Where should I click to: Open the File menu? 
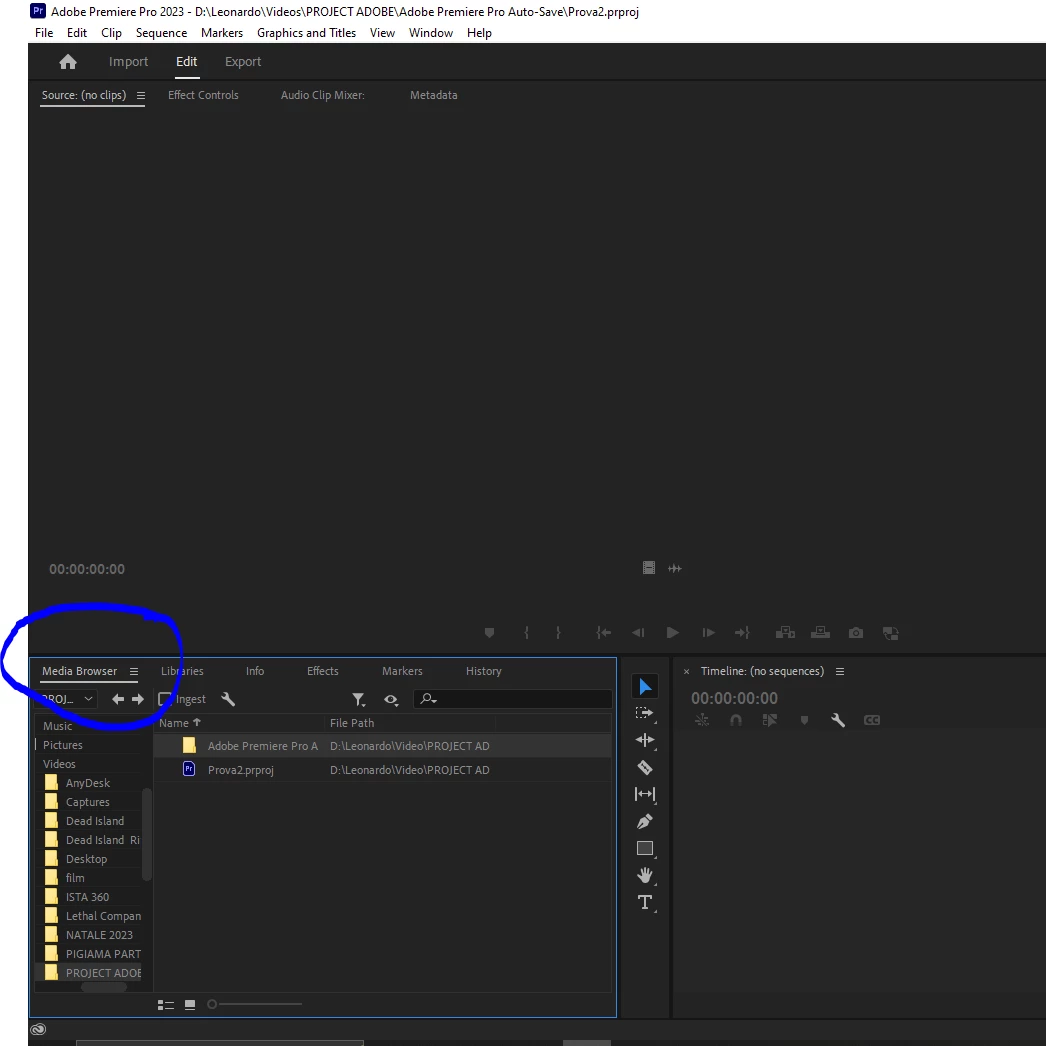(44, 33)
